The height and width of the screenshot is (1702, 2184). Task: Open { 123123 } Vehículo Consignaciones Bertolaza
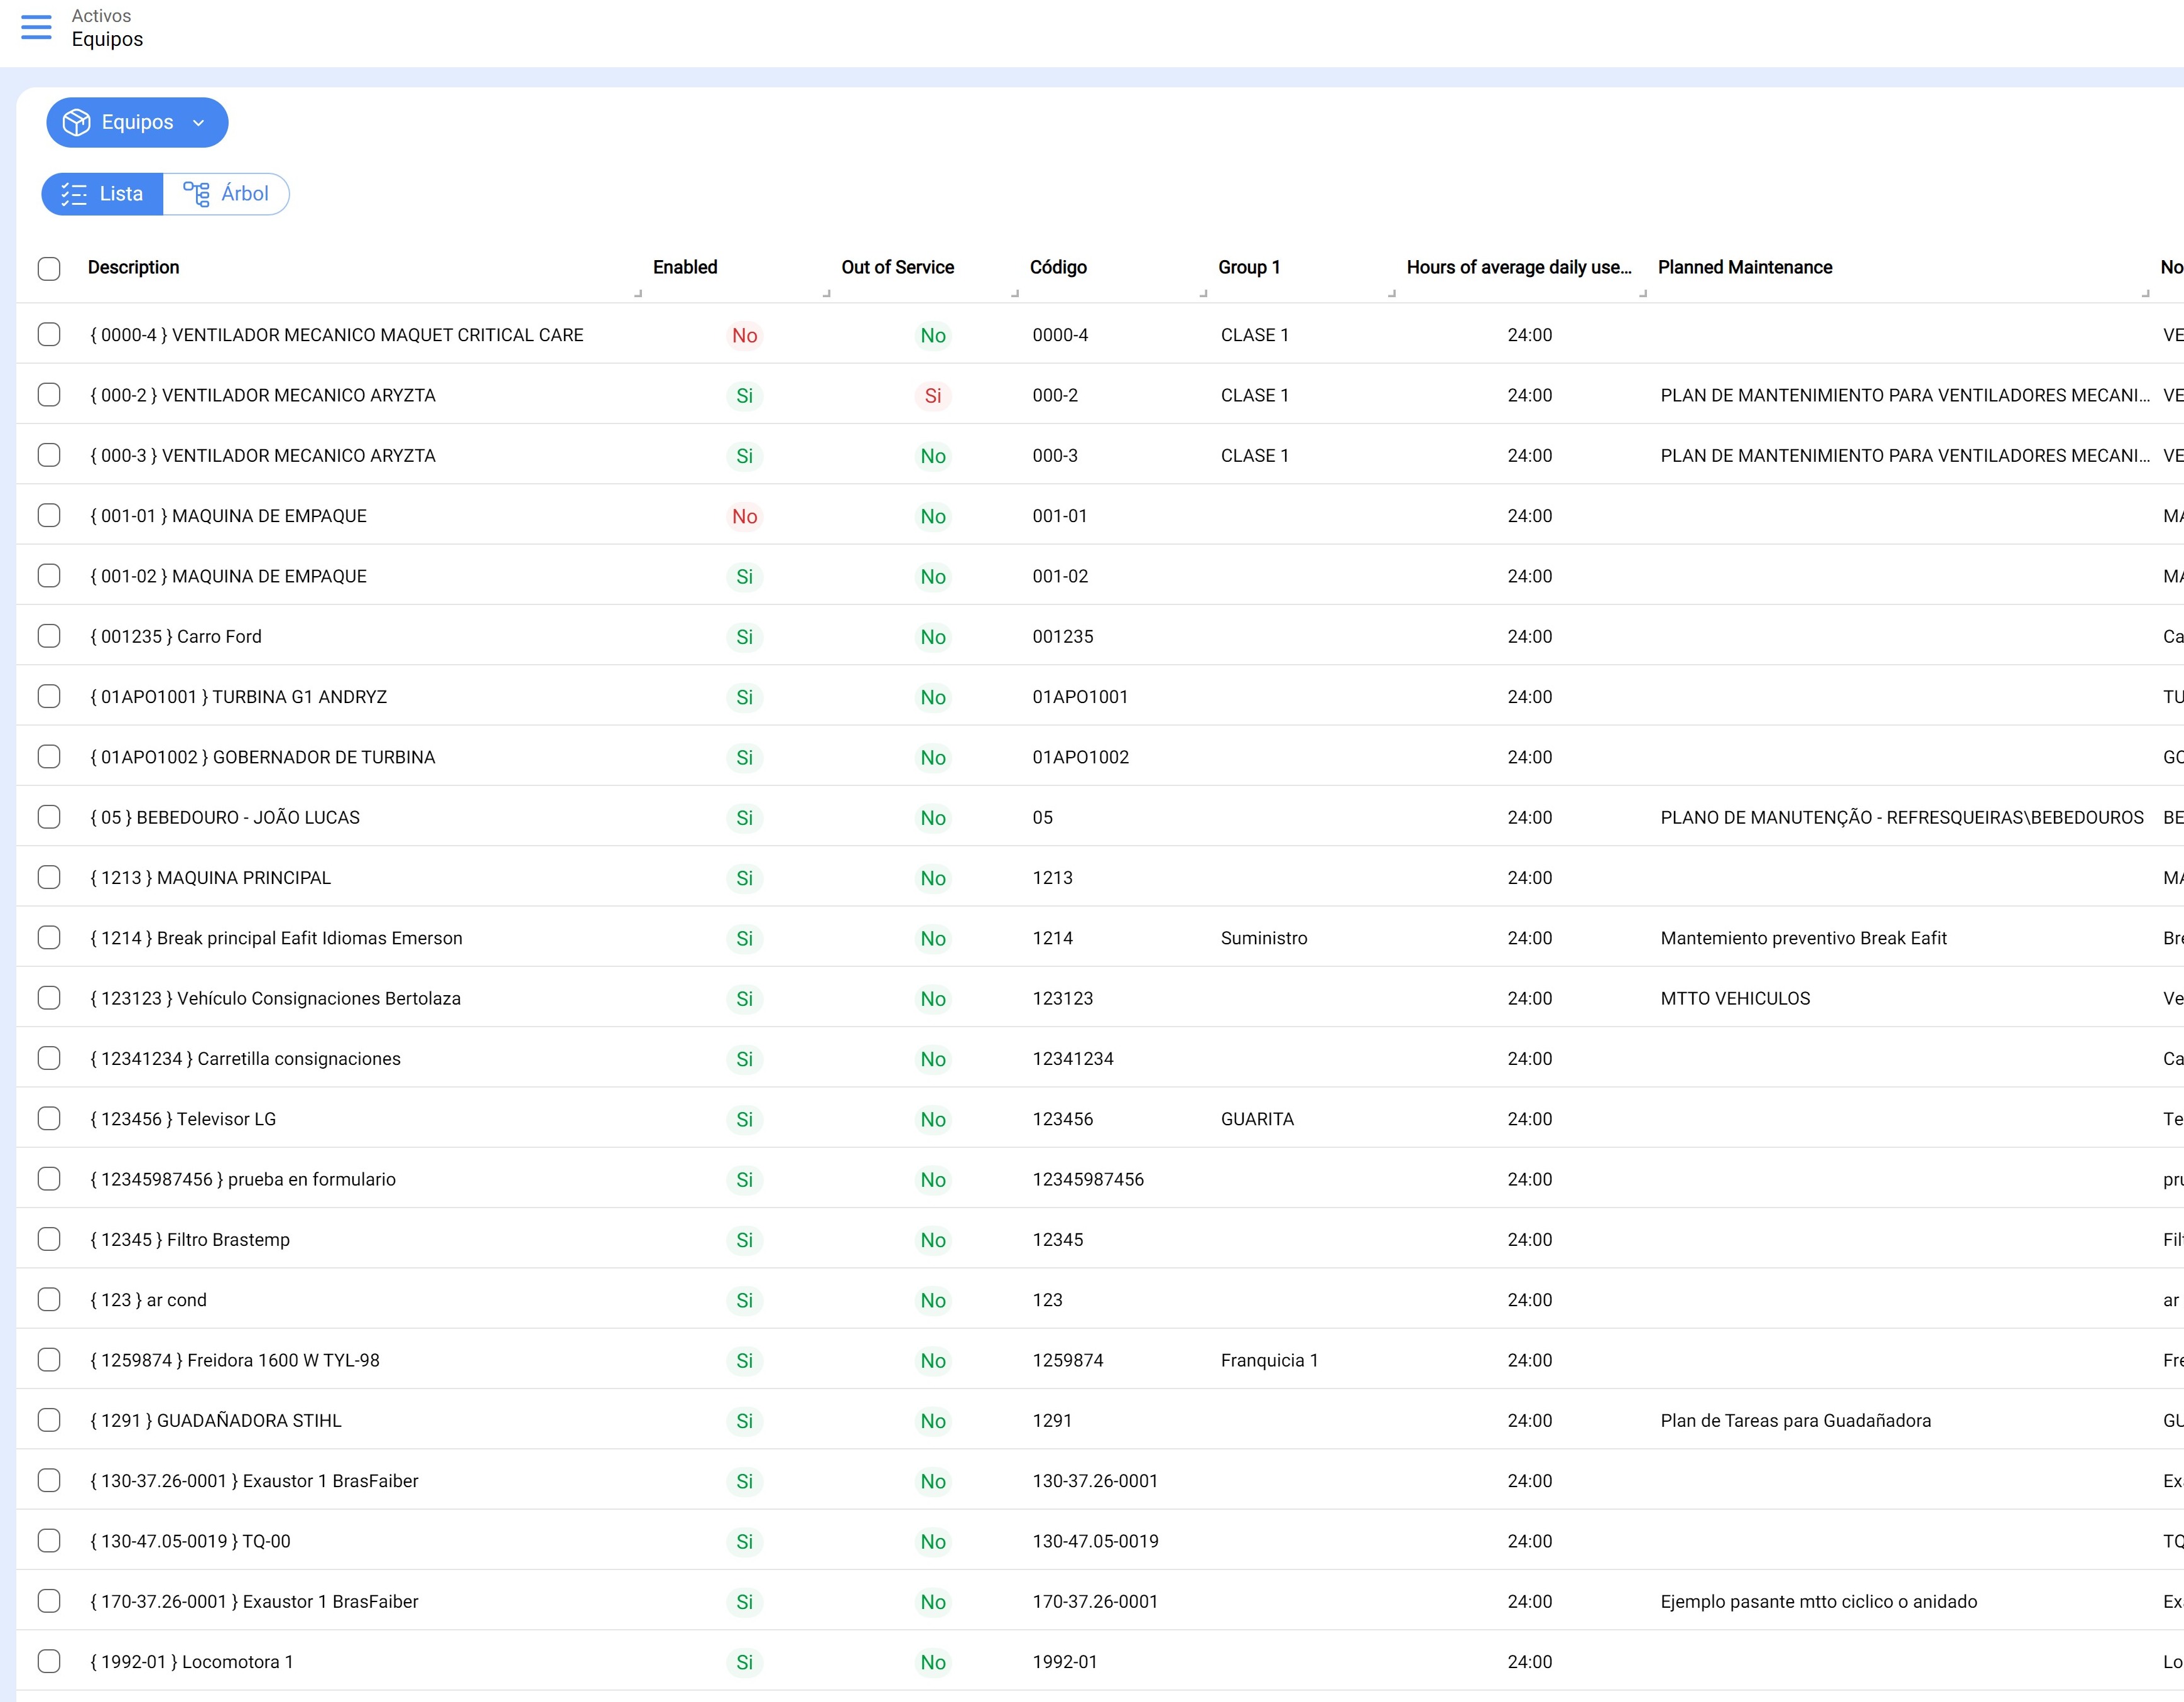(276, 998)
